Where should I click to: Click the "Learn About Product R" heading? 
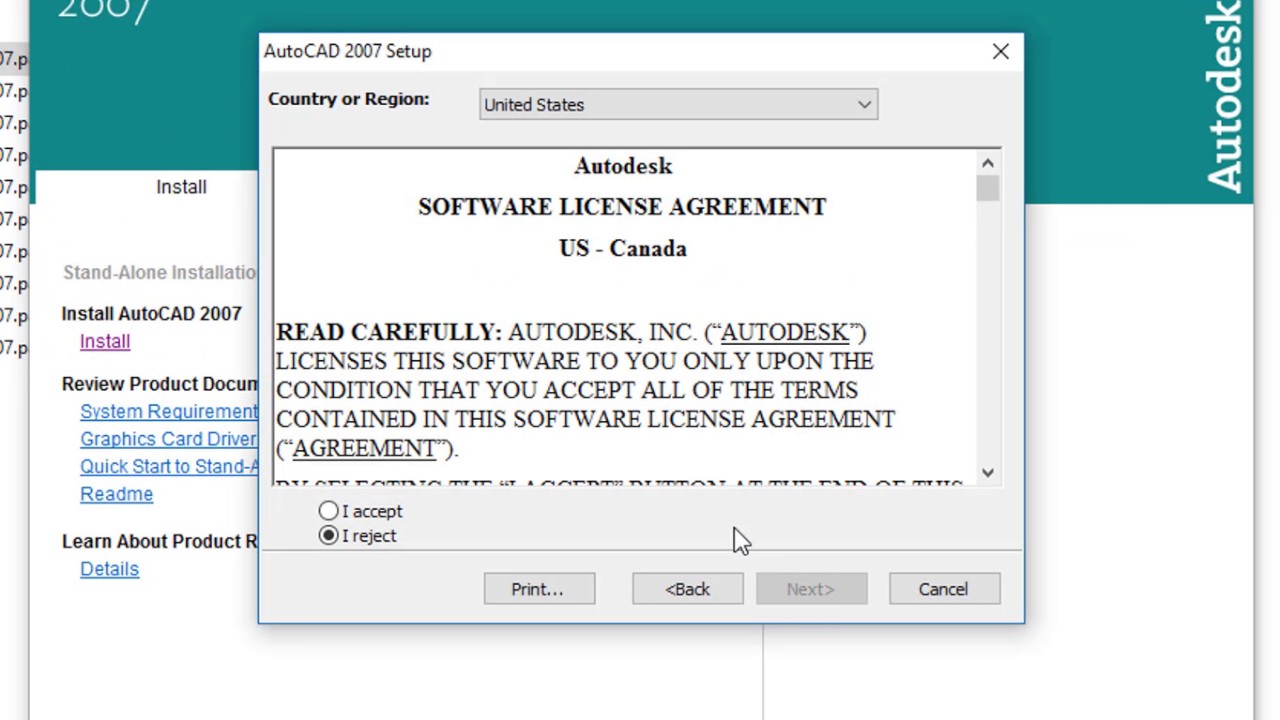coord(160,541)
